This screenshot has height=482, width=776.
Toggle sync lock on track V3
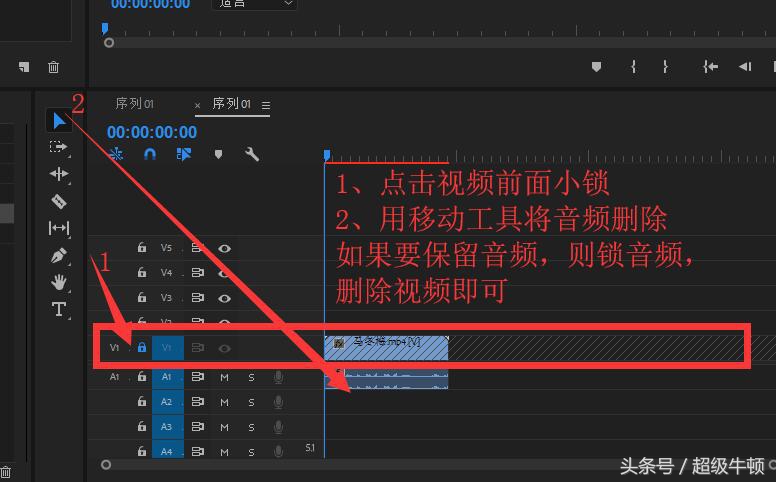coord(197,297)
